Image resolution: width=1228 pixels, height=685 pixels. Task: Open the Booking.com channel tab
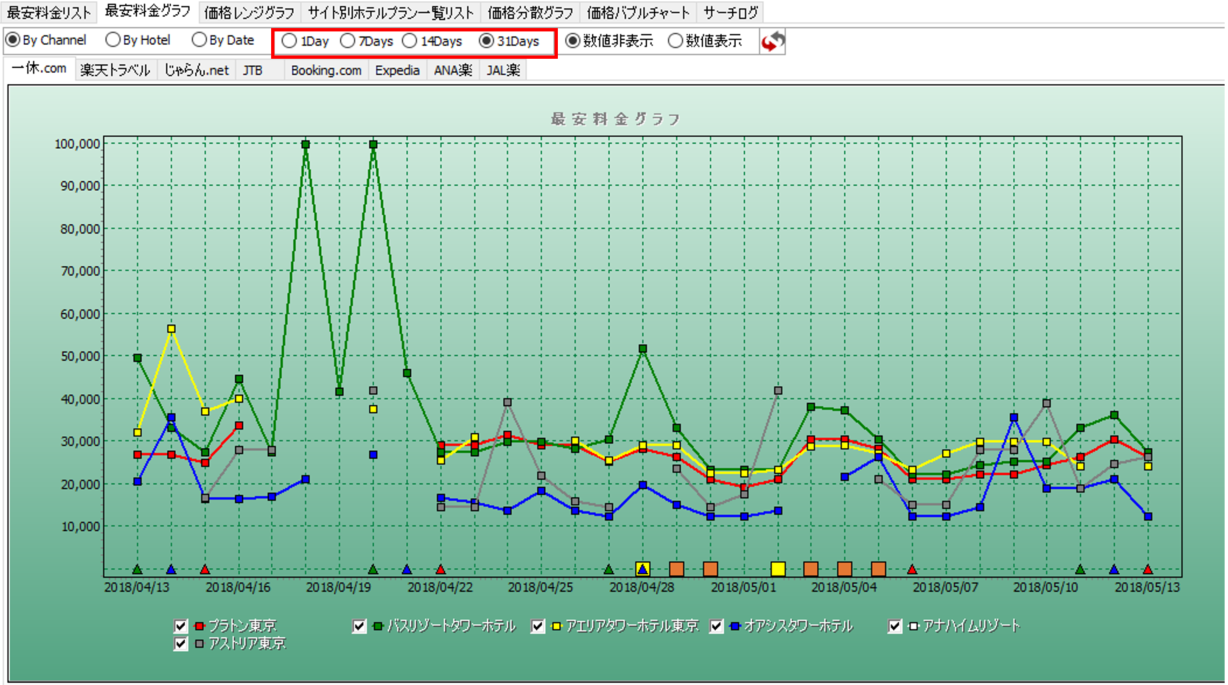pos(326,70)
